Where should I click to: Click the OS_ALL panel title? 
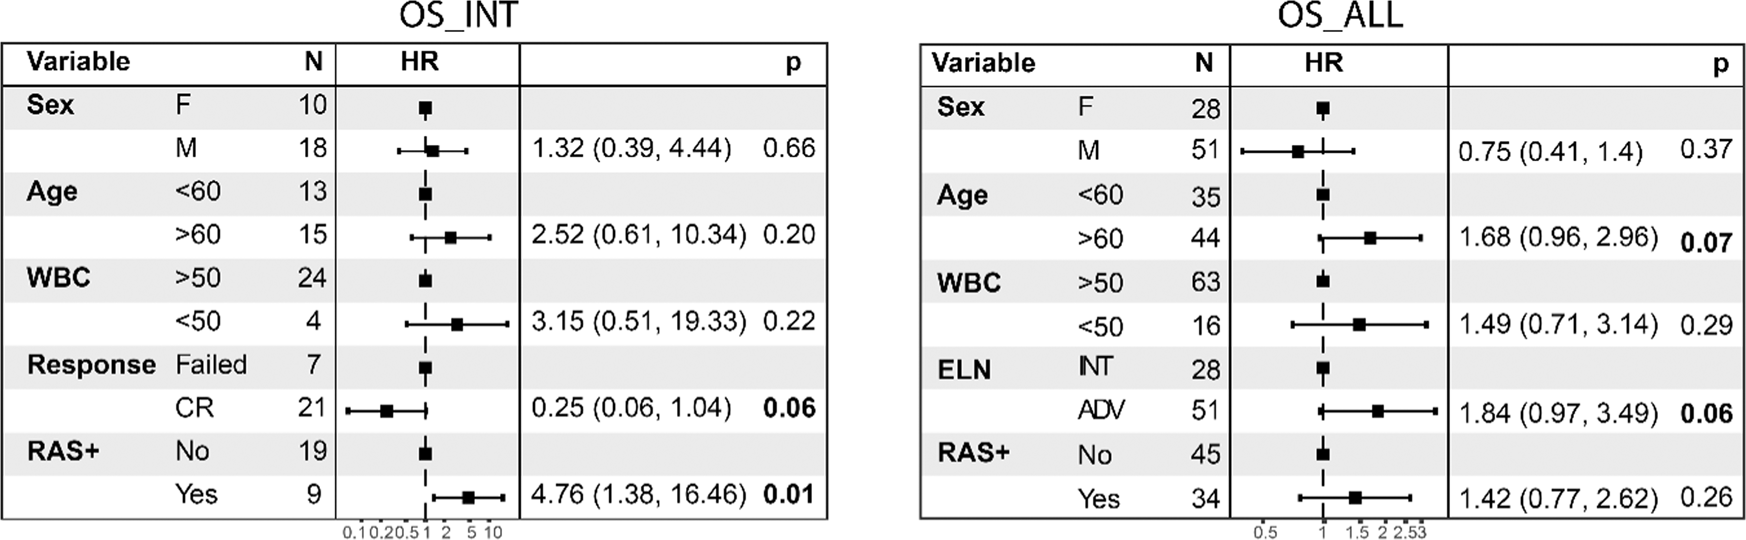pos(1339,17)
